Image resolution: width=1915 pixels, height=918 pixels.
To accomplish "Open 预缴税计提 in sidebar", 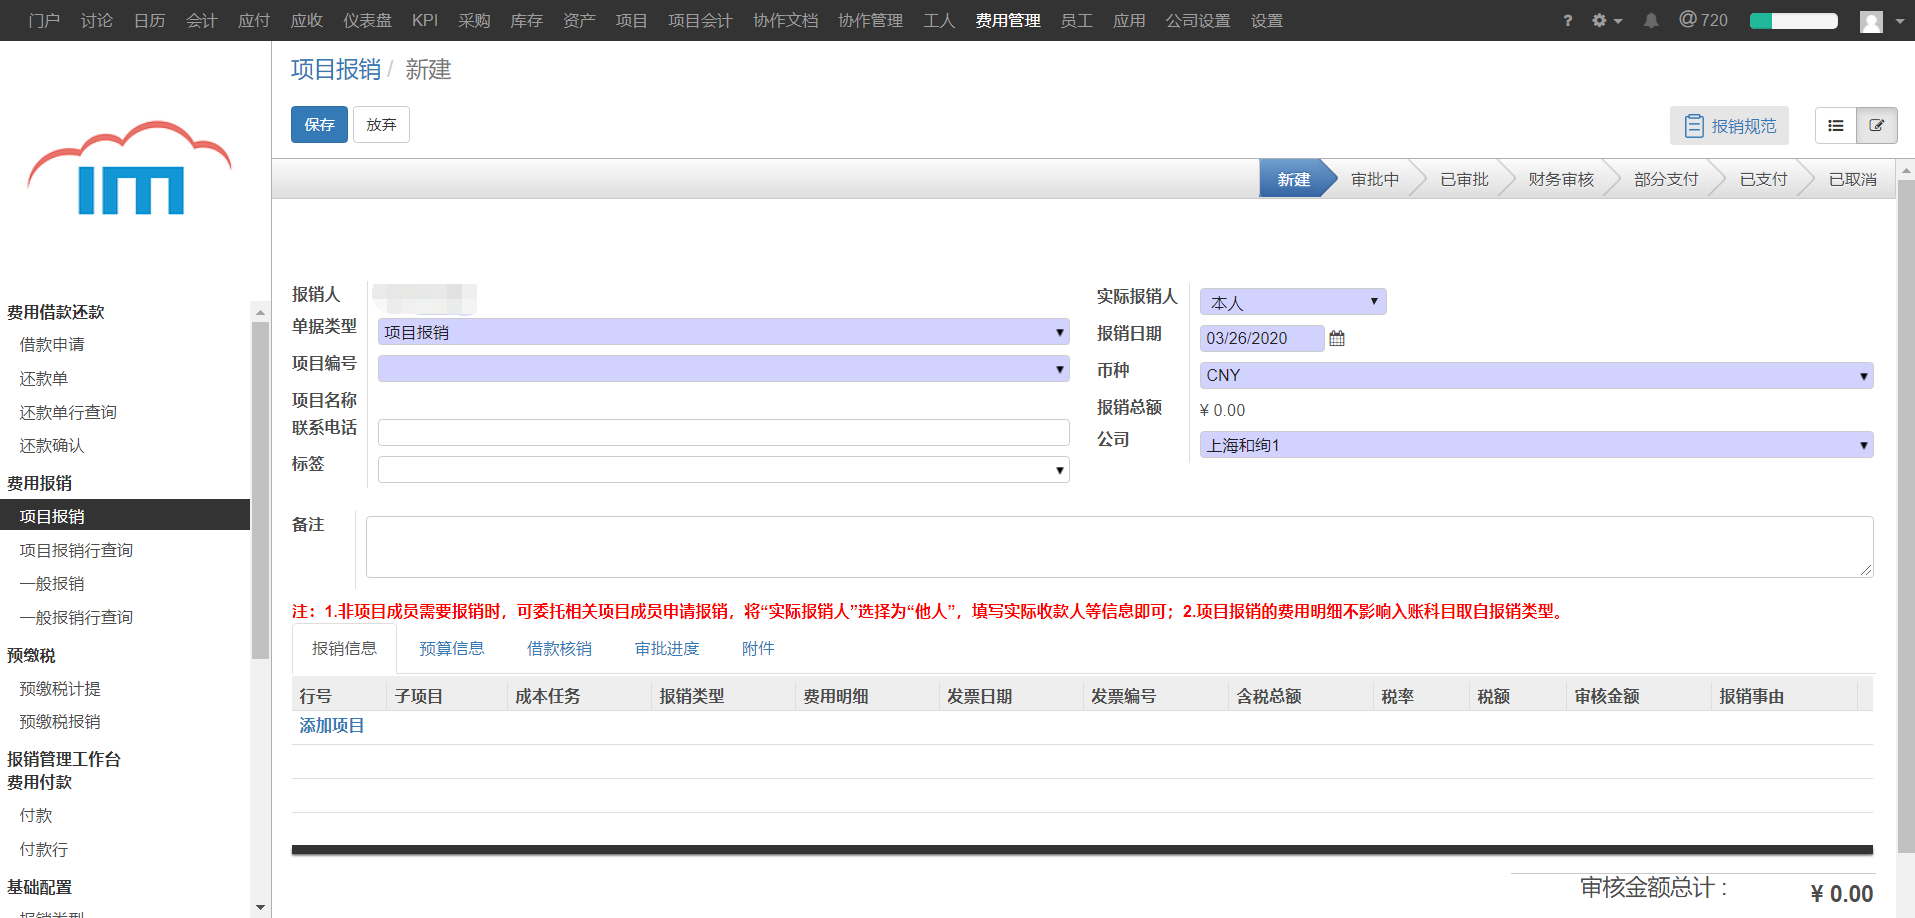I will (x=60, y=689).
